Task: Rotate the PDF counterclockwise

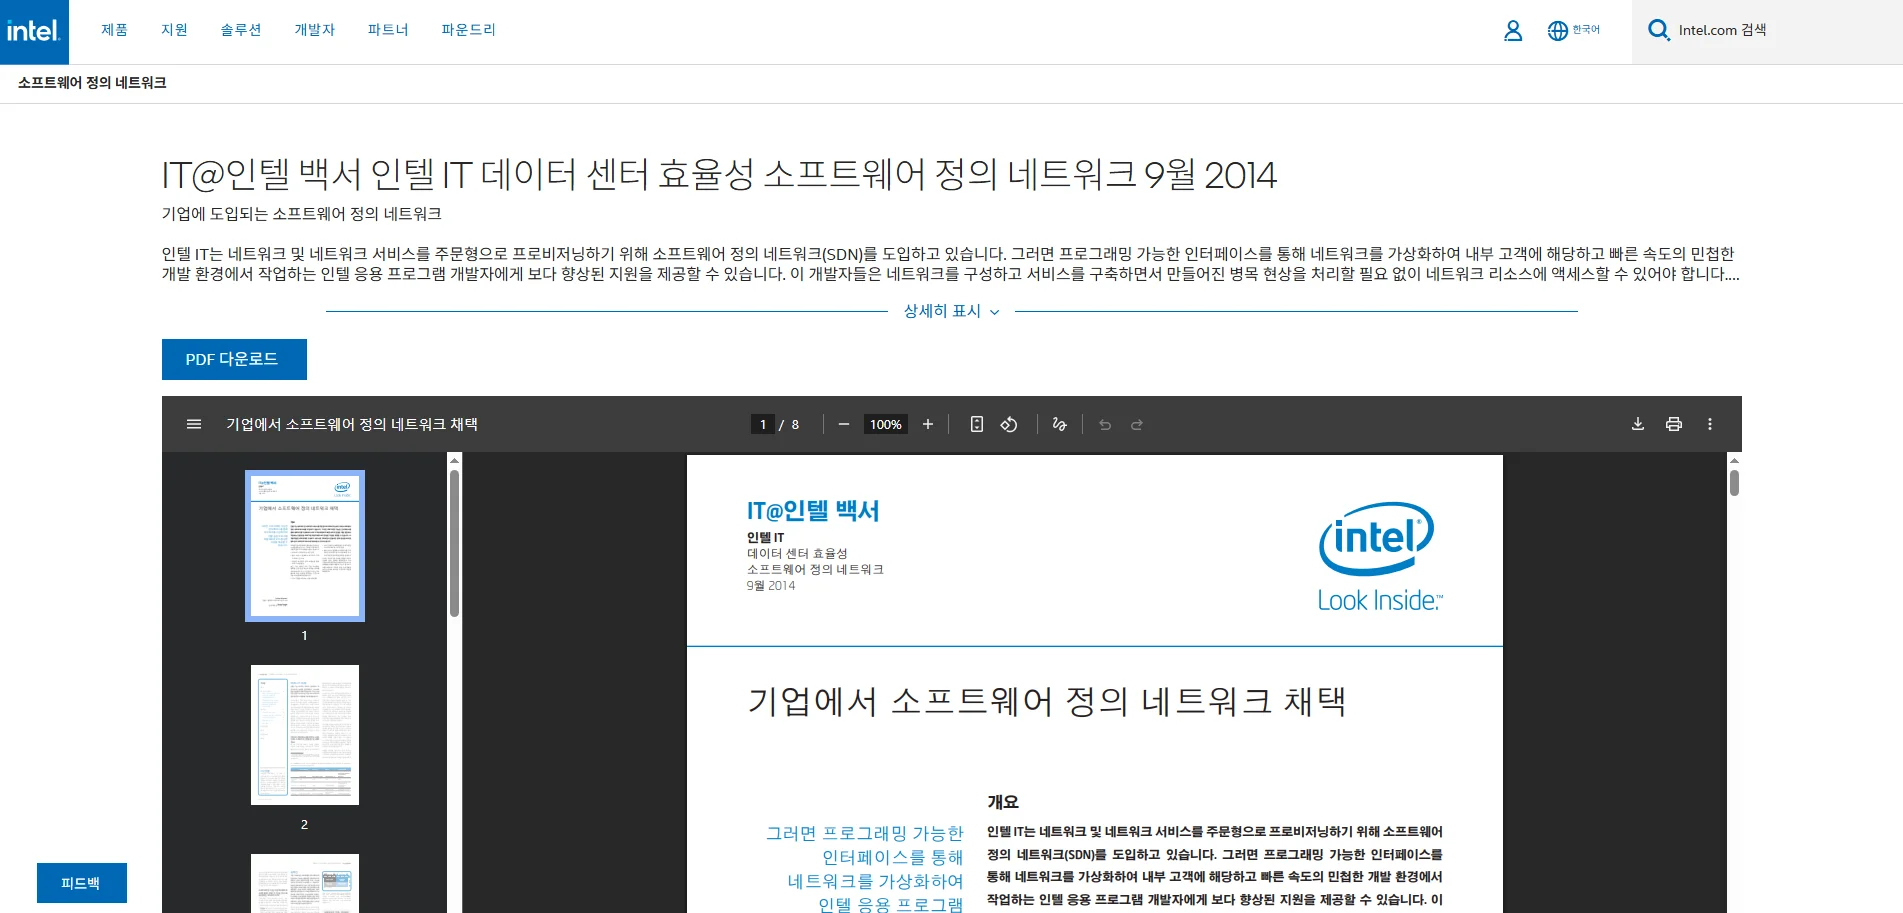Action: 1008,424
